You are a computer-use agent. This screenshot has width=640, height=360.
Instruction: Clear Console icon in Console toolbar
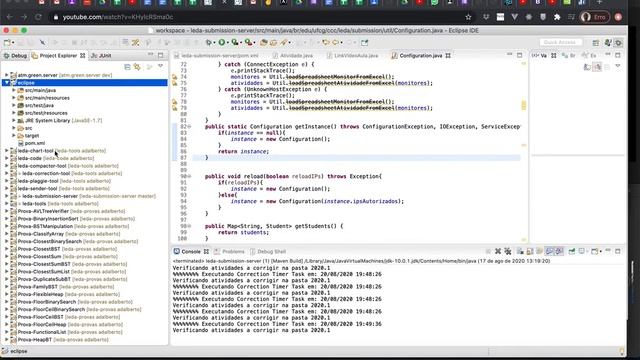pyautogui.click(x=520, y=251)
